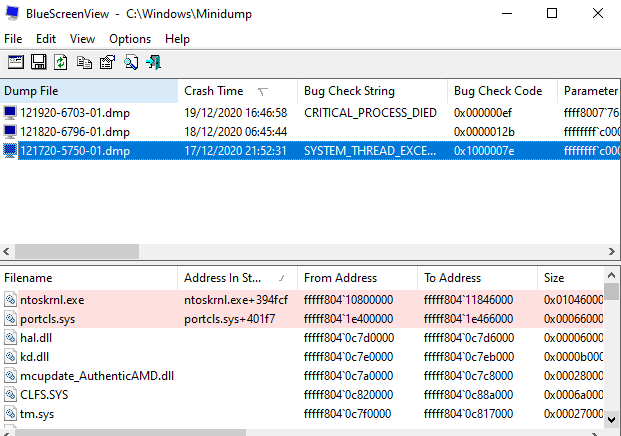Click the CLFS.SYS file icon
Screen dimensions: 621x436
tap(11, 395)
